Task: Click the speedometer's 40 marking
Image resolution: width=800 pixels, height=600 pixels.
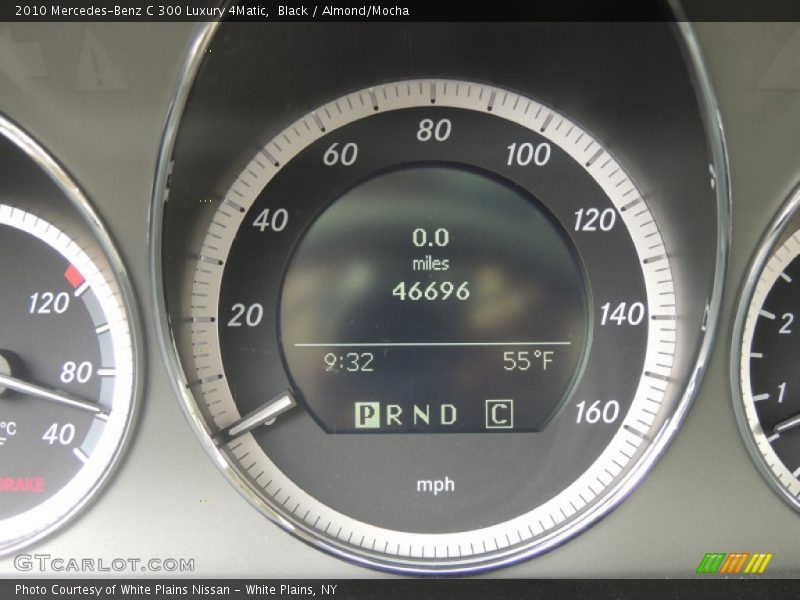Action: pos(270,220)
